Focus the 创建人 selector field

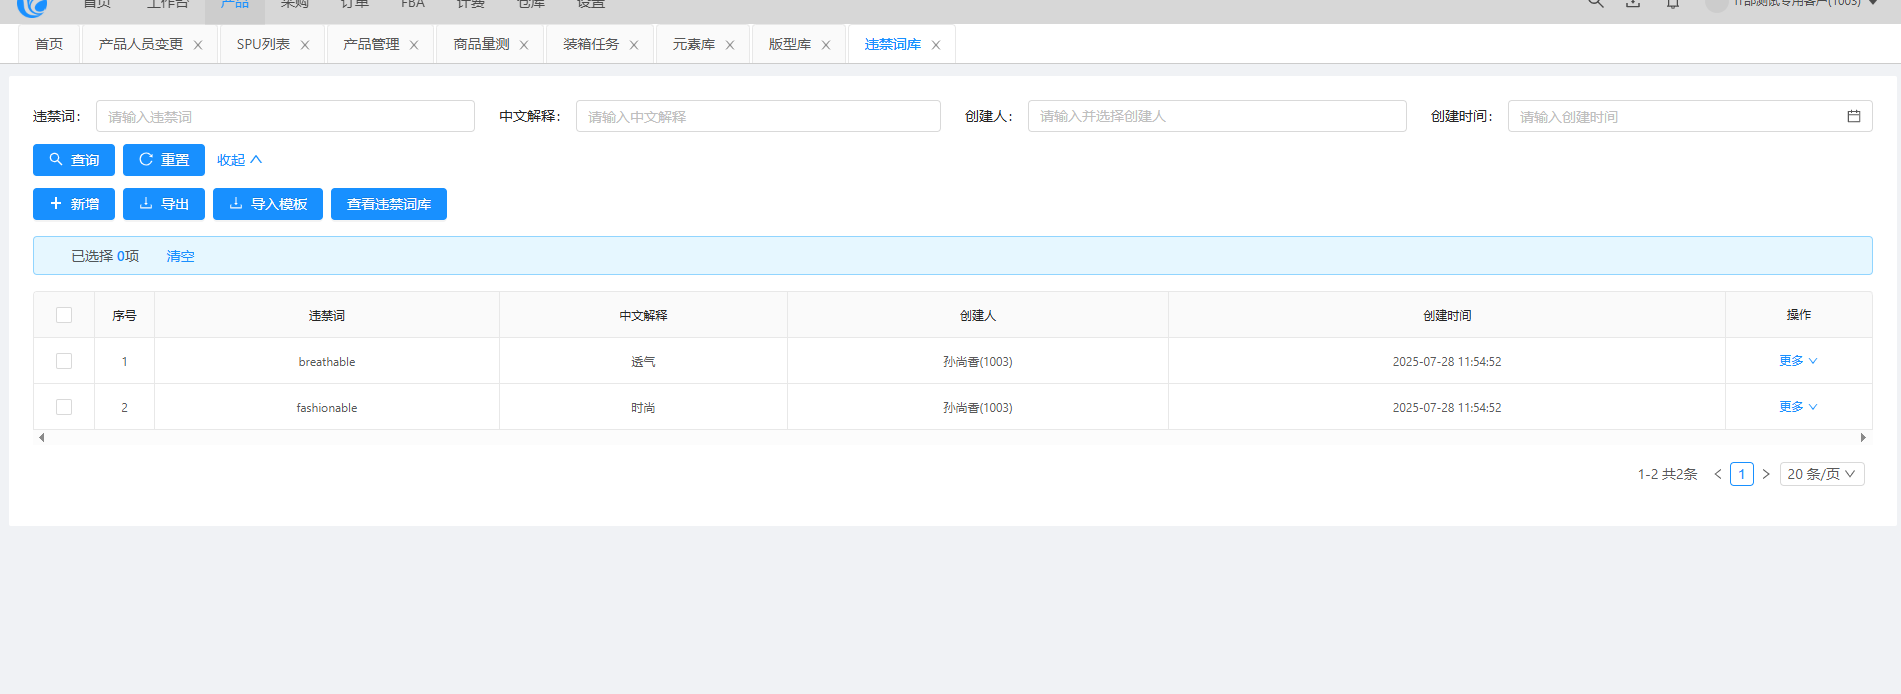(1217, 116)
